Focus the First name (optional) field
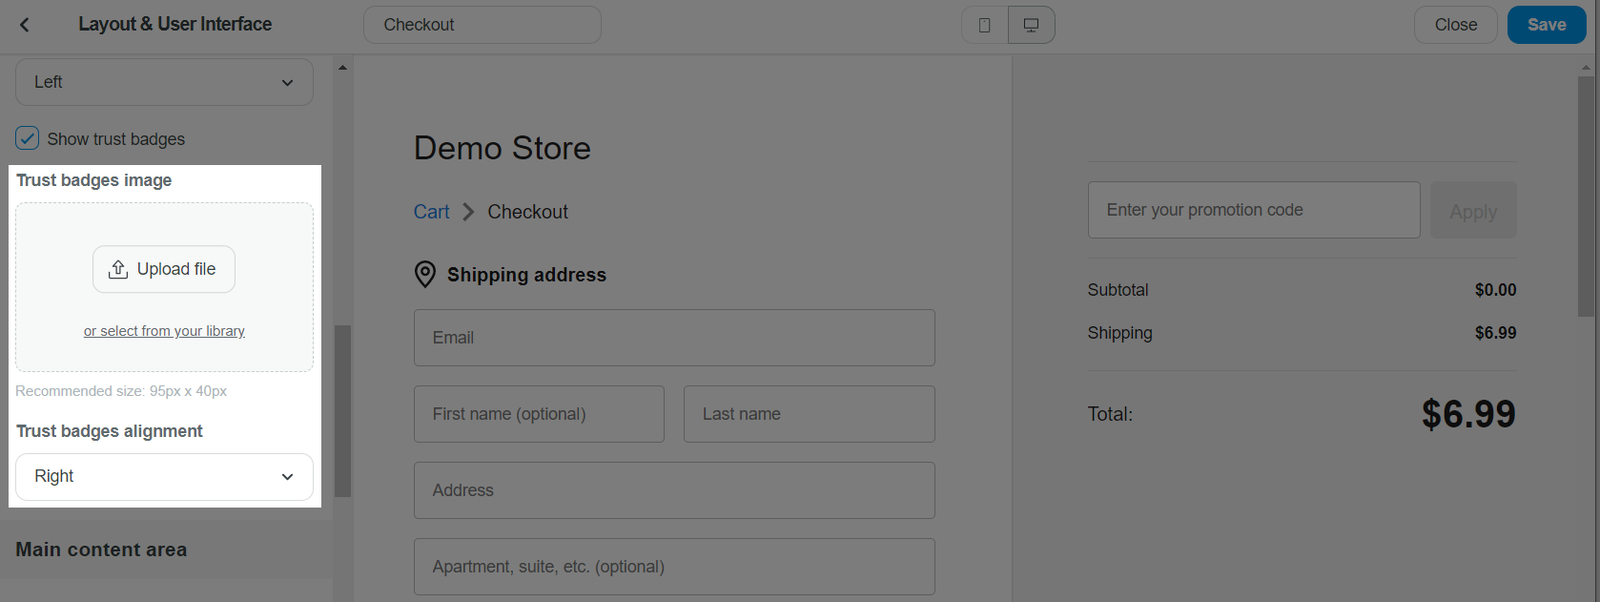 539,414
